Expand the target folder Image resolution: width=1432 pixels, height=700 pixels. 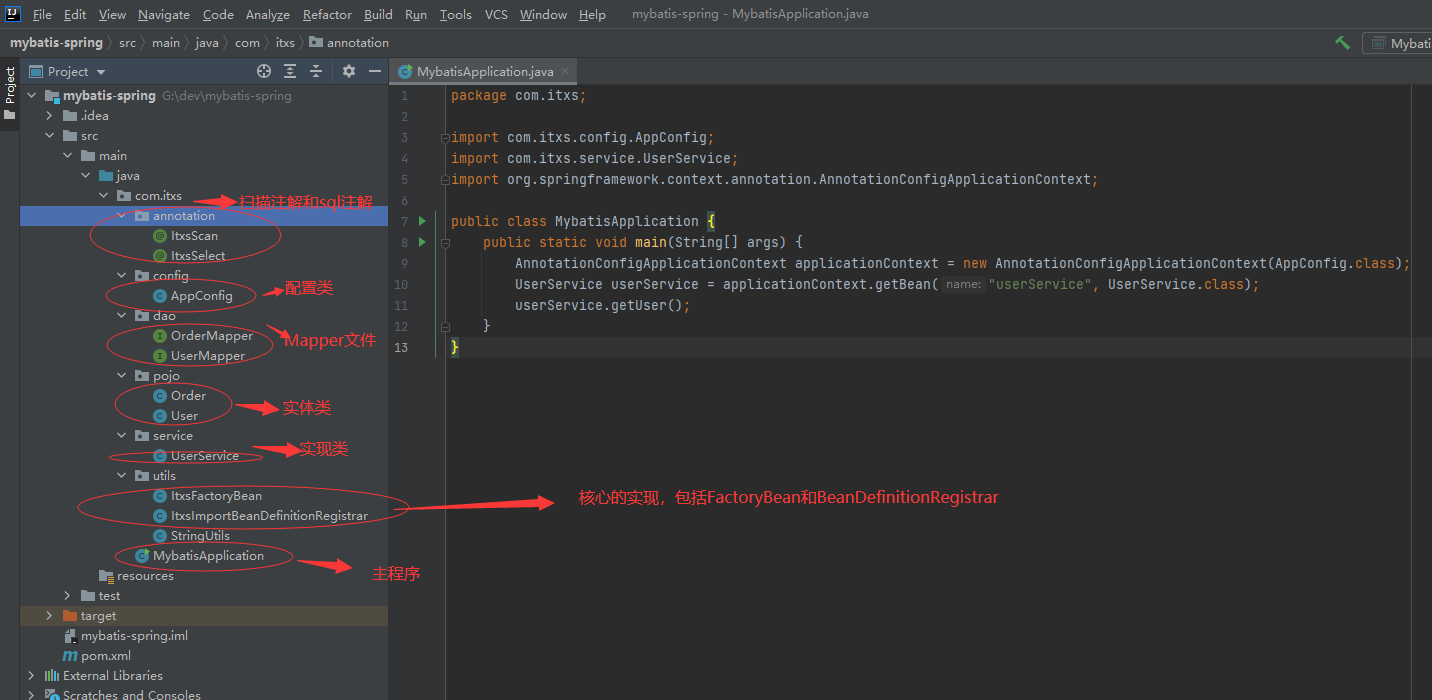point(49,616)
